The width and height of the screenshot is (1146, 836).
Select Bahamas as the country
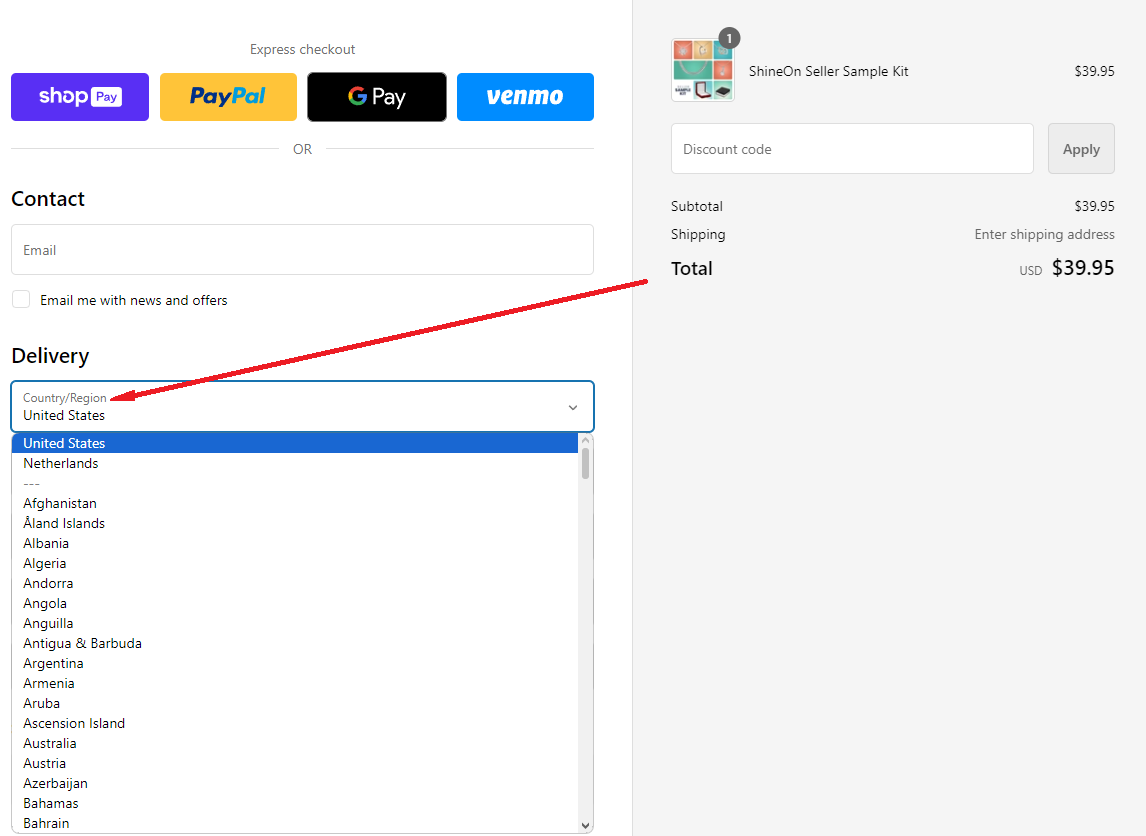tap(295, 803)
